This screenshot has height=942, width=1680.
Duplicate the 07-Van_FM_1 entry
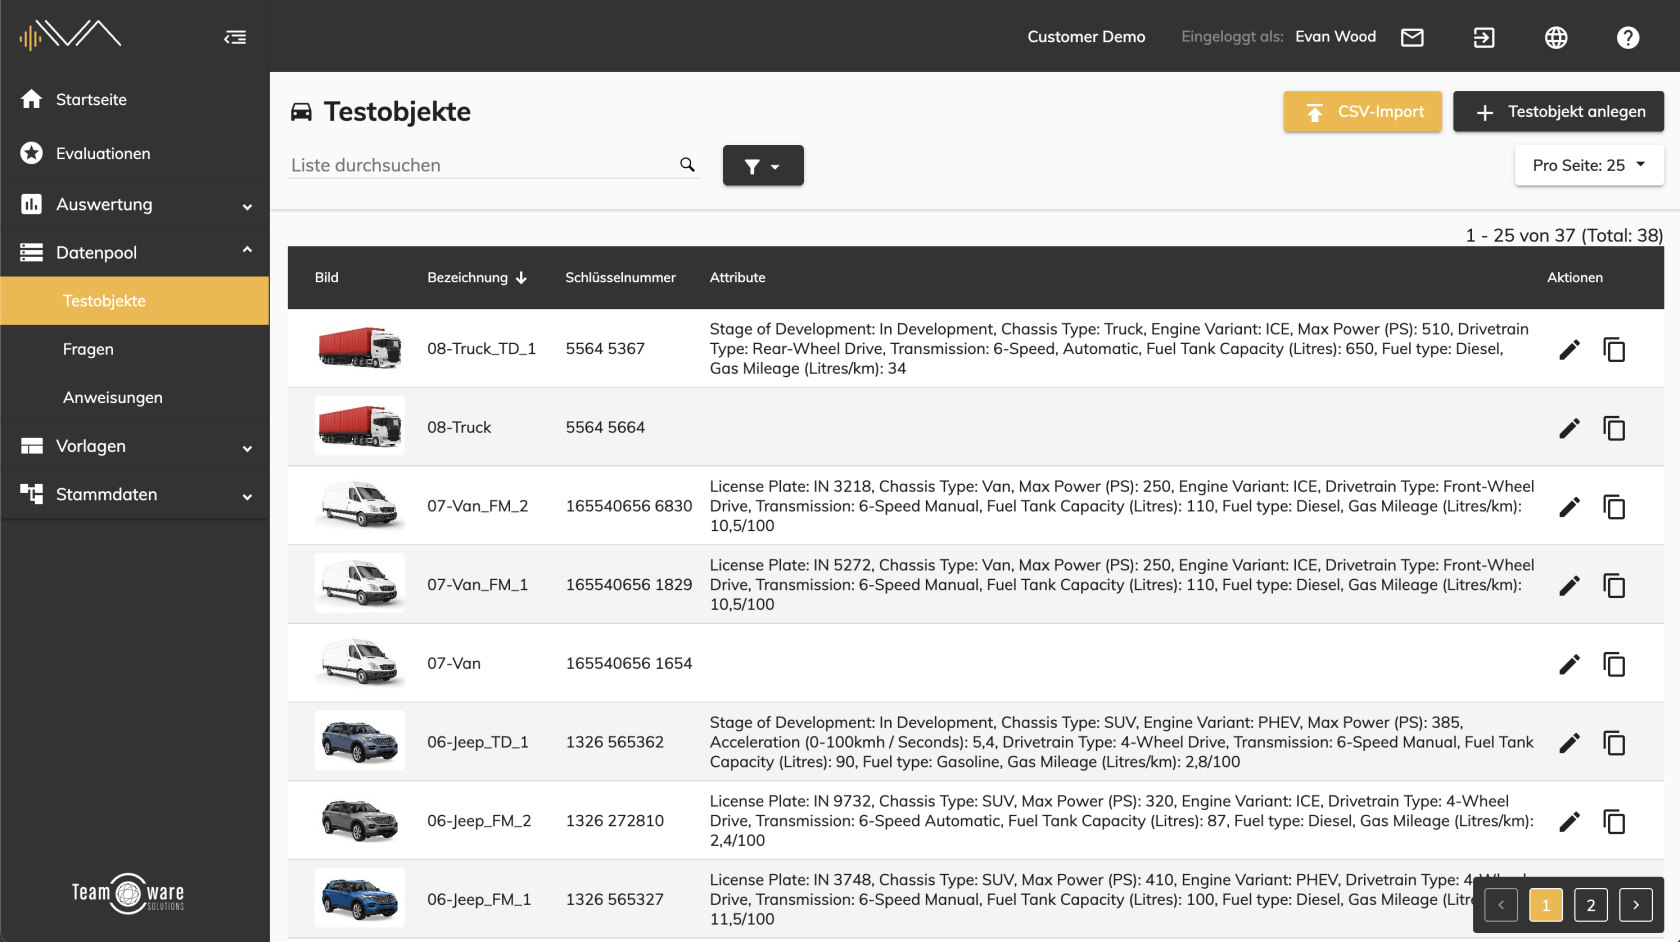1614,585
